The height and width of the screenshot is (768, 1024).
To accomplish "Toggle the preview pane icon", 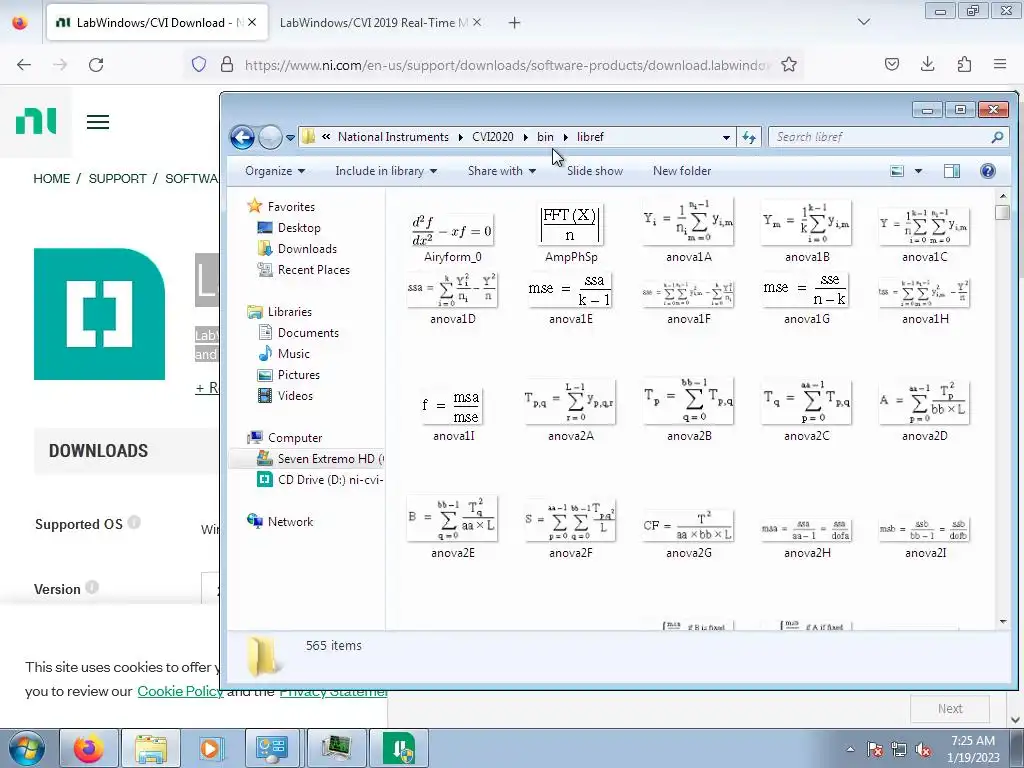I will coord(952,171).
